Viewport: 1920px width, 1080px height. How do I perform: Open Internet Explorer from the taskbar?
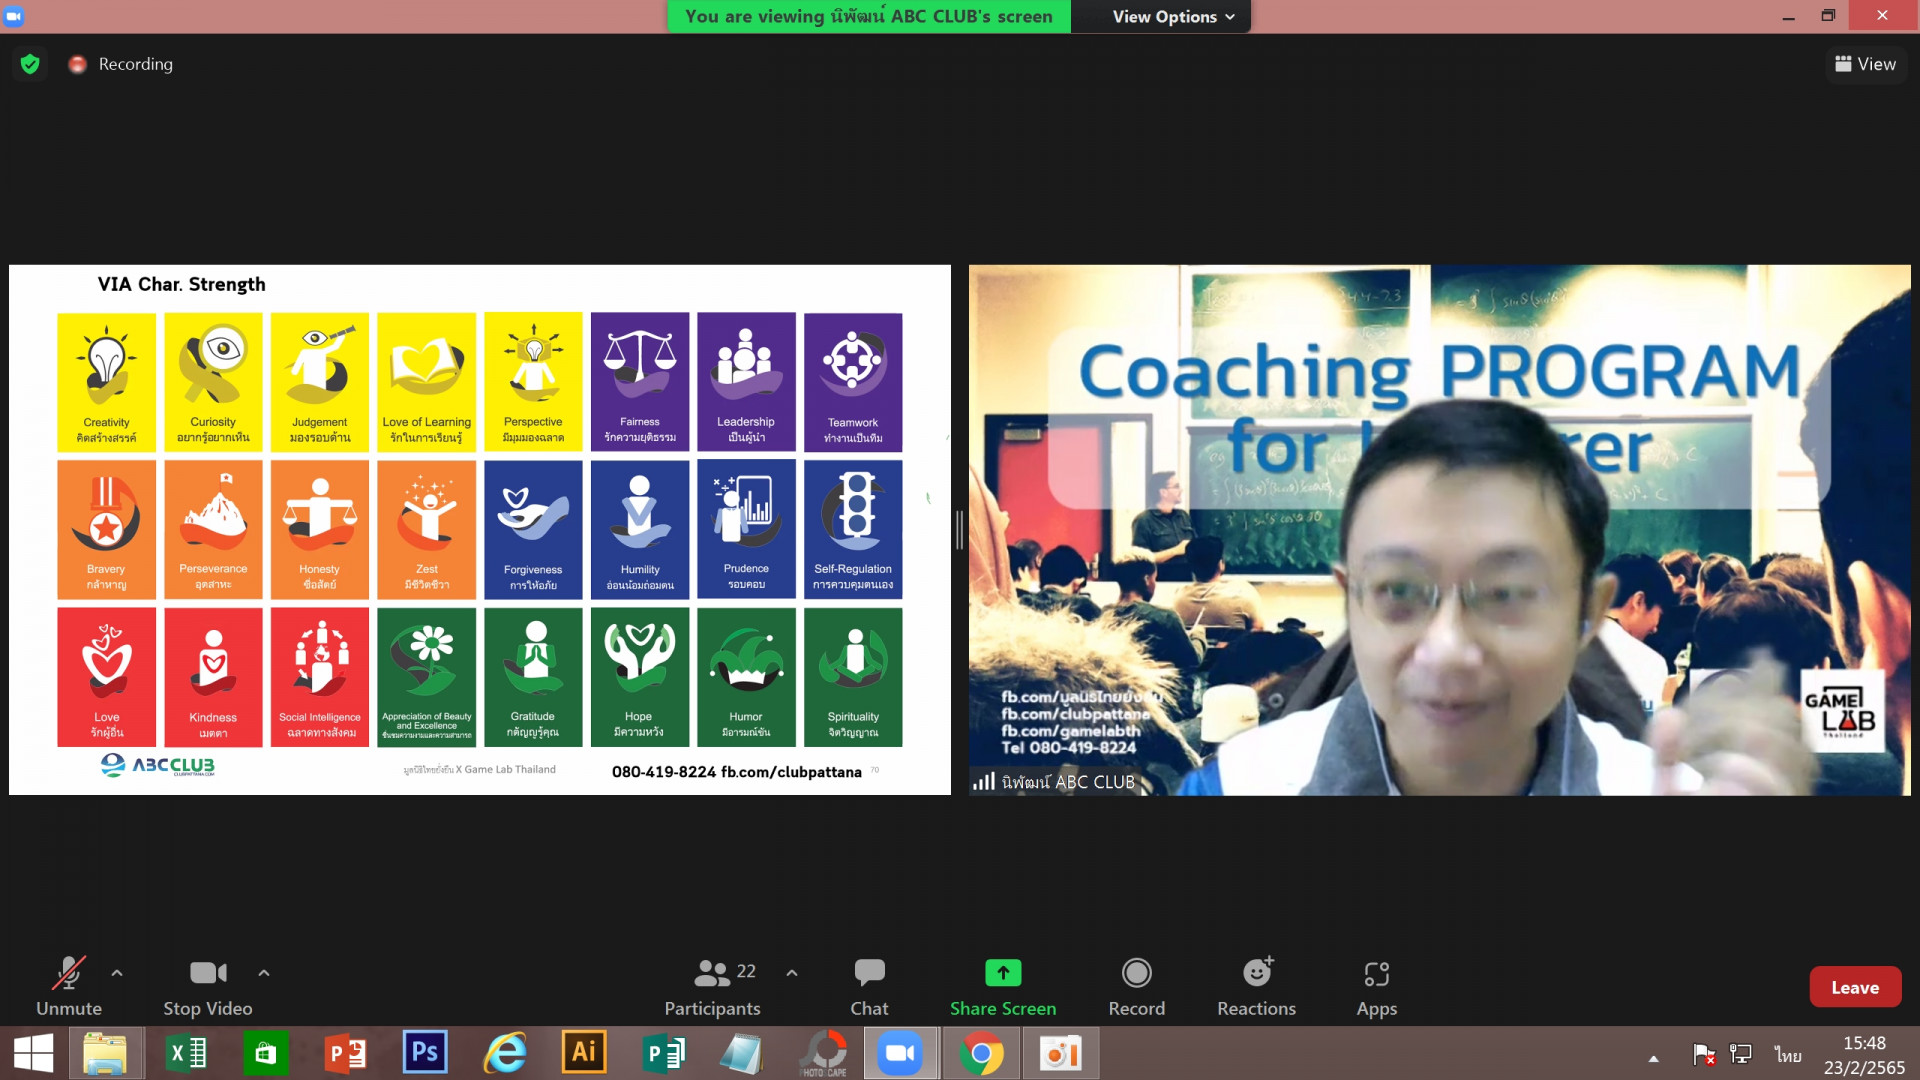point(505,1053)
